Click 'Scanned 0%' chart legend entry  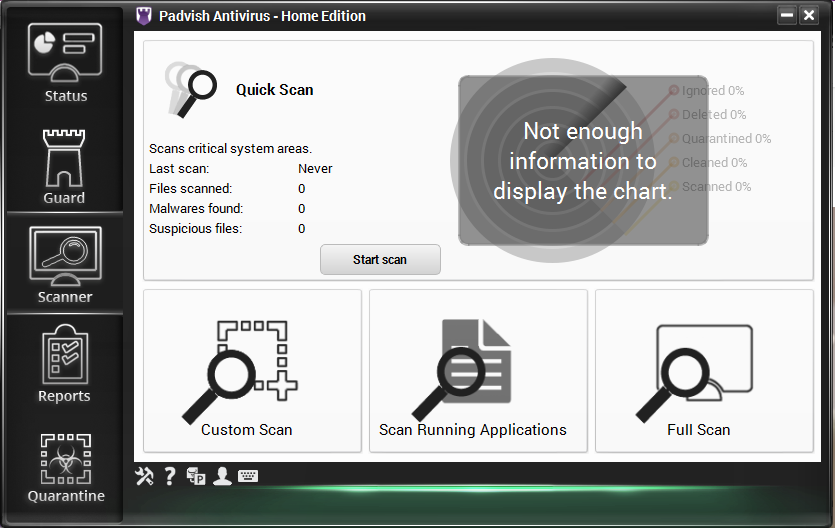click(x=710, y=186)
